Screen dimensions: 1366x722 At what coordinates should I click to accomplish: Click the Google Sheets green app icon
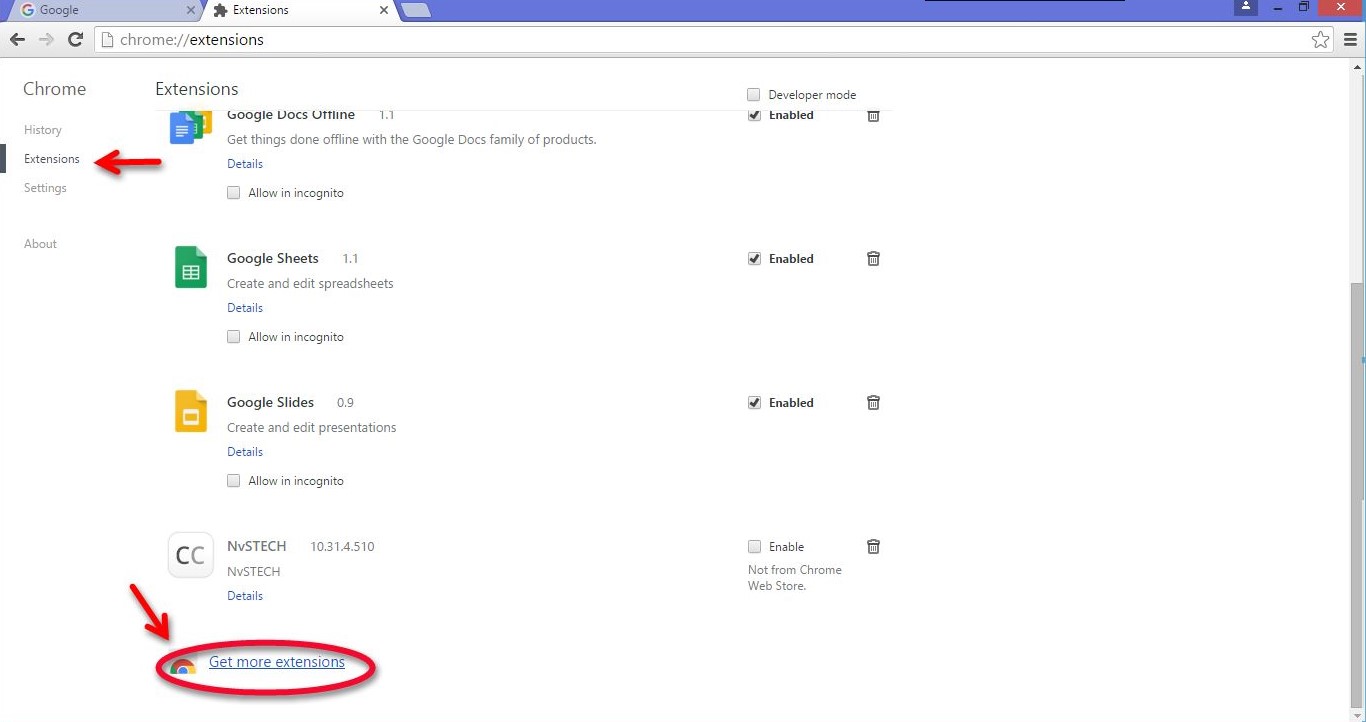[191, 267]
